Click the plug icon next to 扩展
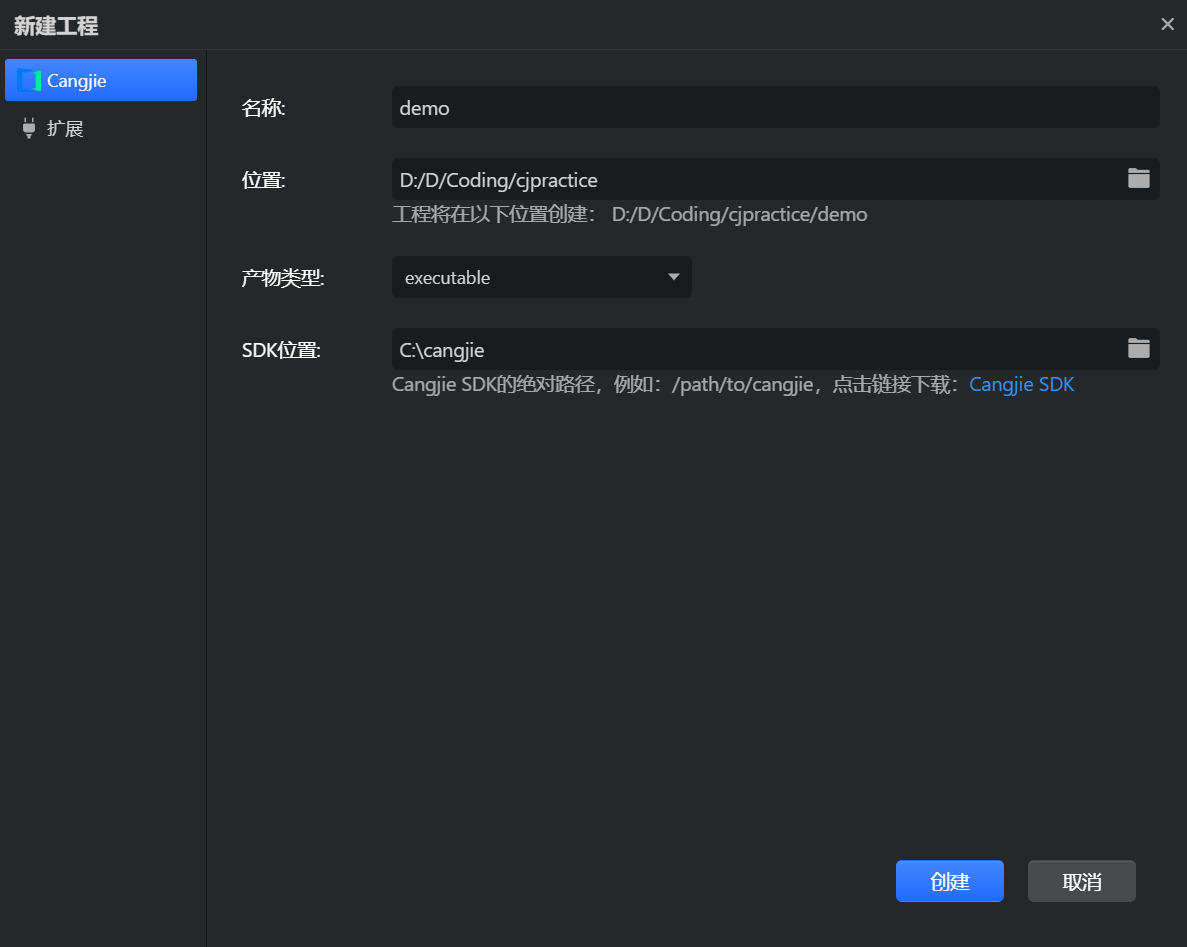The height and width of the screenshot is (947, 1187). (29, 129)
